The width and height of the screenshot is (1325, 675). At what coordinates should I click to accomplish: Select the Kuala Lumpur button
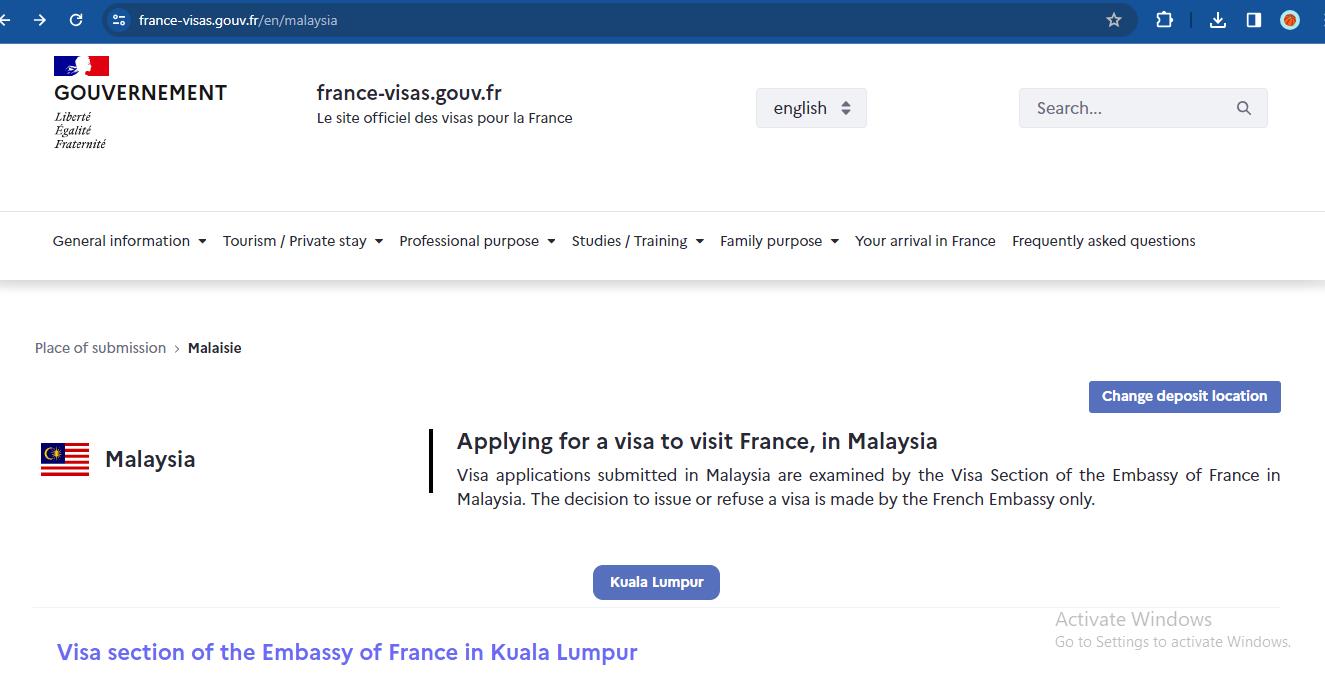coord(656,581)
